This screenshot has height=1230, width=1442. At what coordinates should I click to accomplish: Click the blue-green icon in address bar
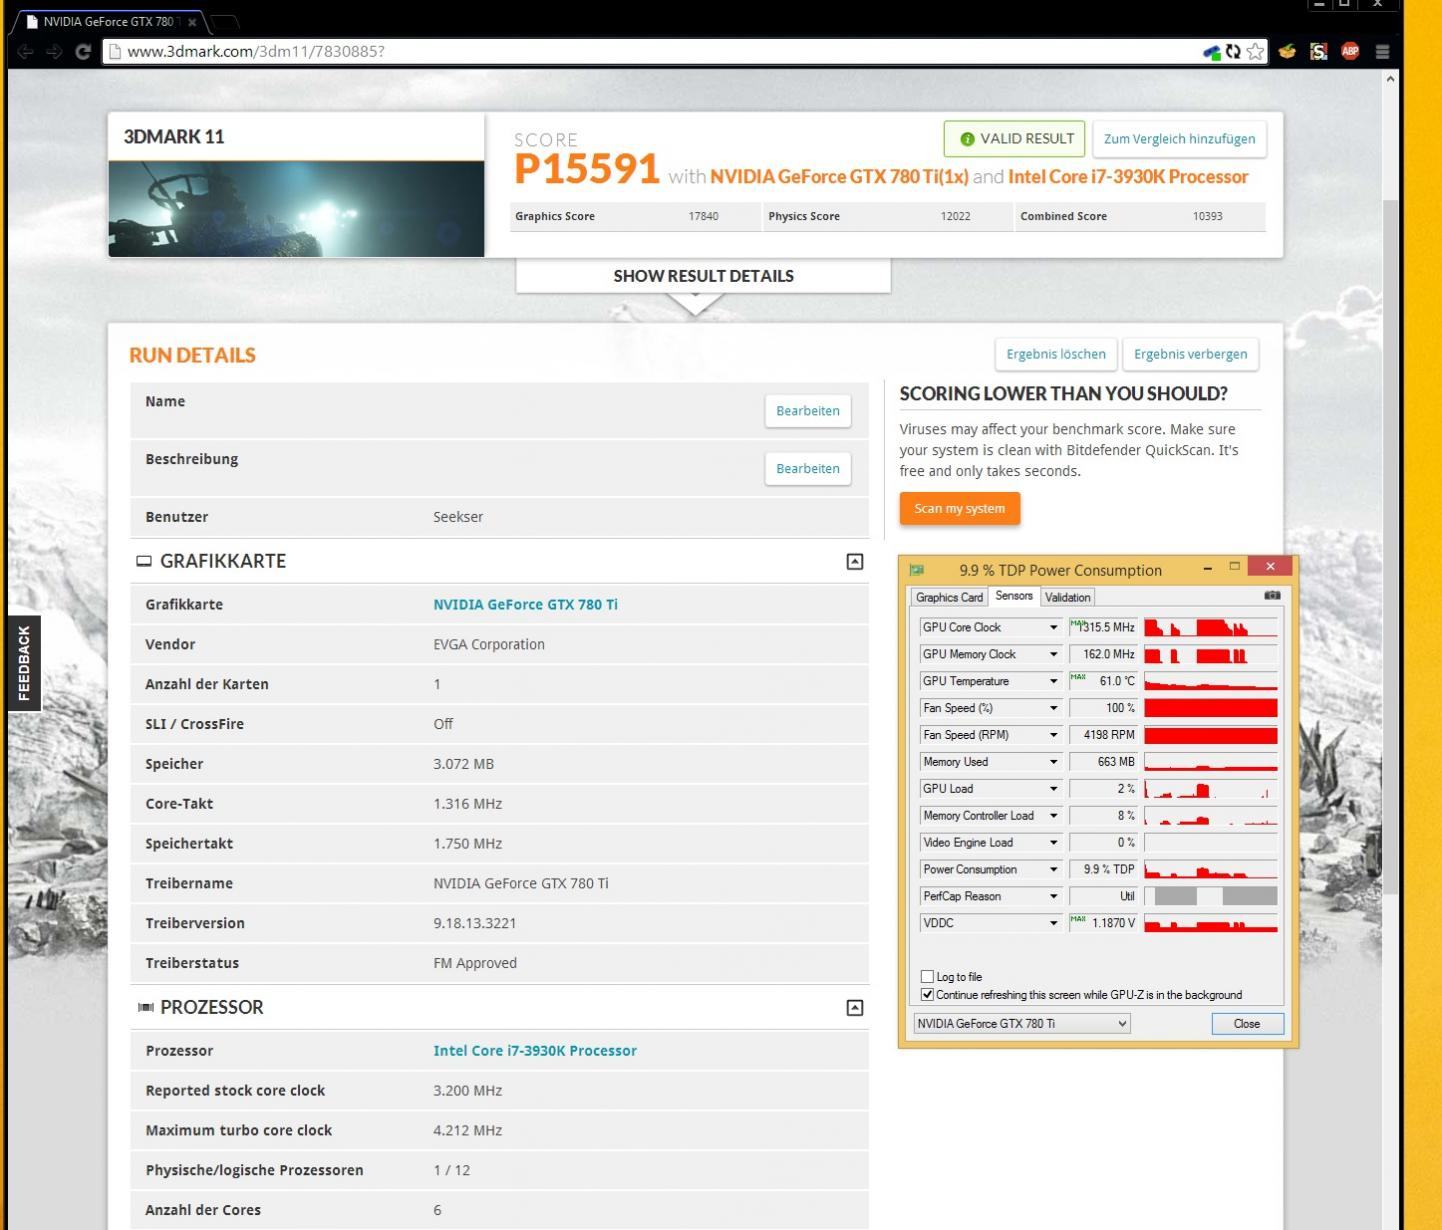(x=1212, y=52)
